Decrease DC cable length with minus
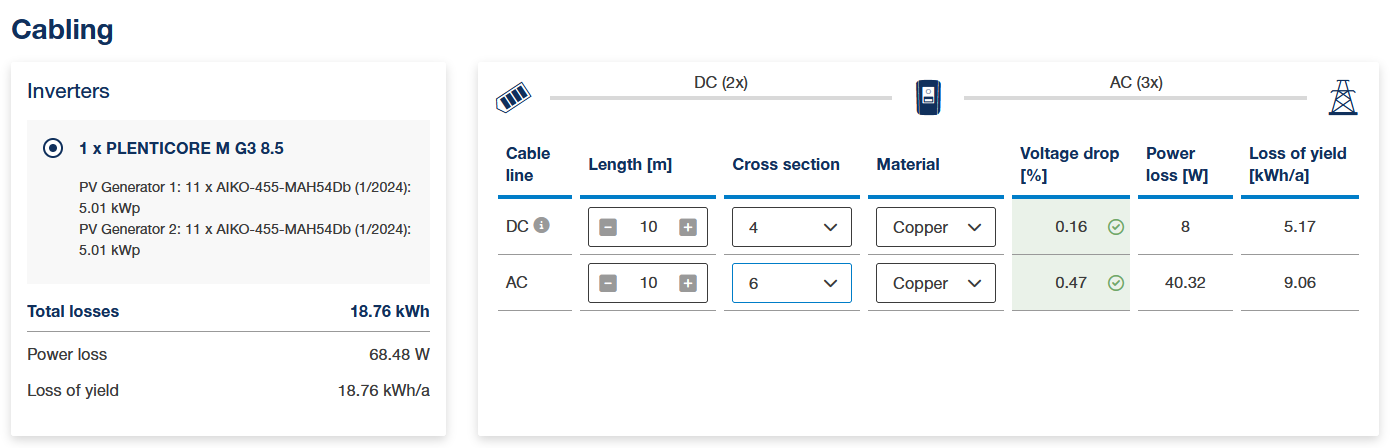The image size is (1400, 448). click(x=608, y=227)
